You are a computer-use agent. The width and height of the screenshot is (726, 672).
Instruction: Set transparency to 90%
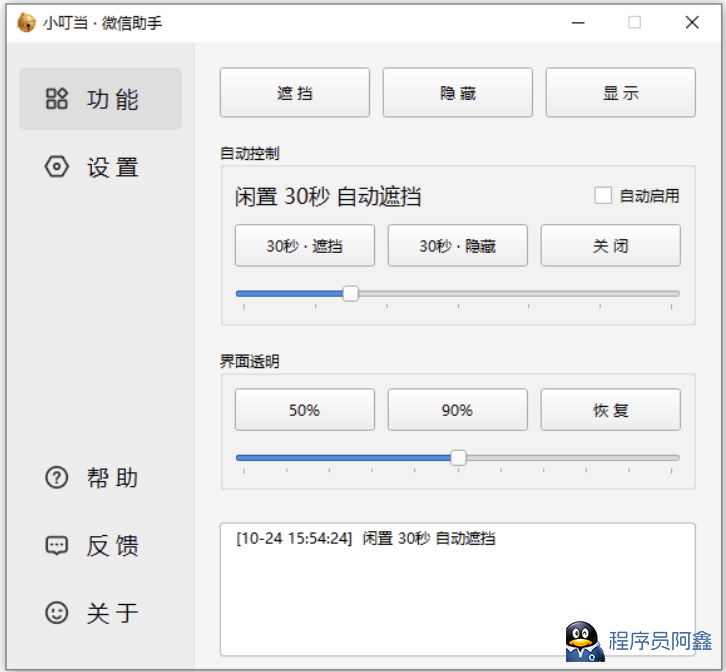[457, 410]
